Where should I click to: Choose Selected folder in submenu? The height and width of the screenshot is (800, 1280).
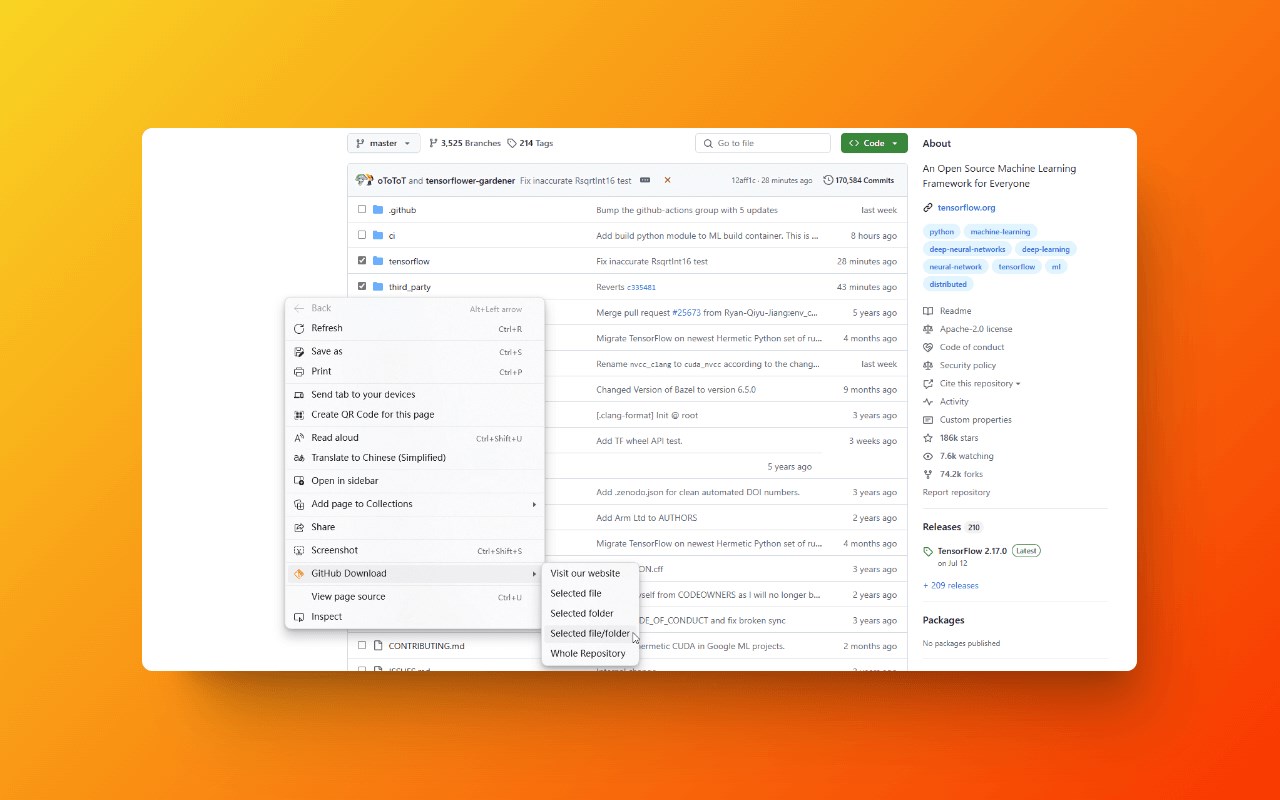(590, 613)
